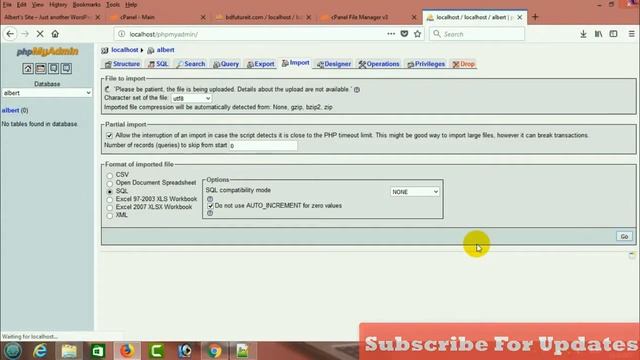
Task: Open the Structure tab
Action: (122, 64)
